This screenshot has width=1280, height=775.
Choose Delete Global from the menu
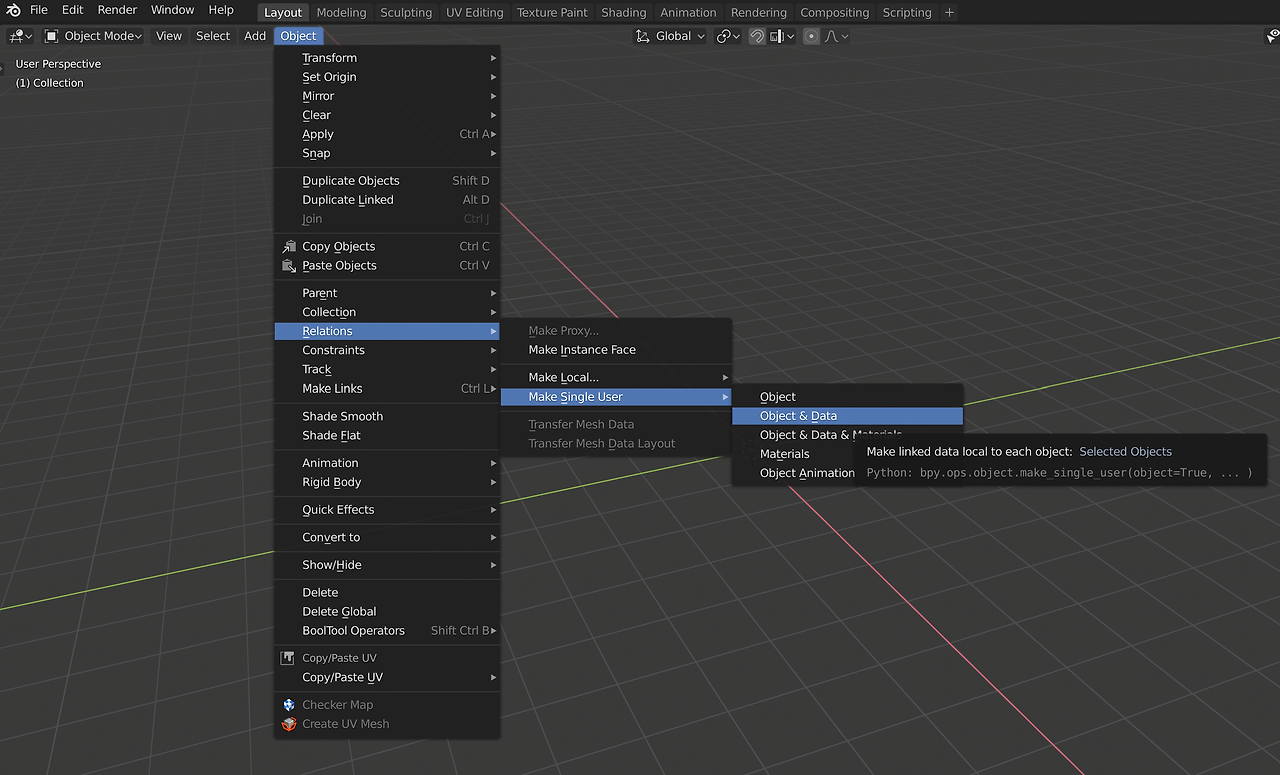tap(387, 612)
